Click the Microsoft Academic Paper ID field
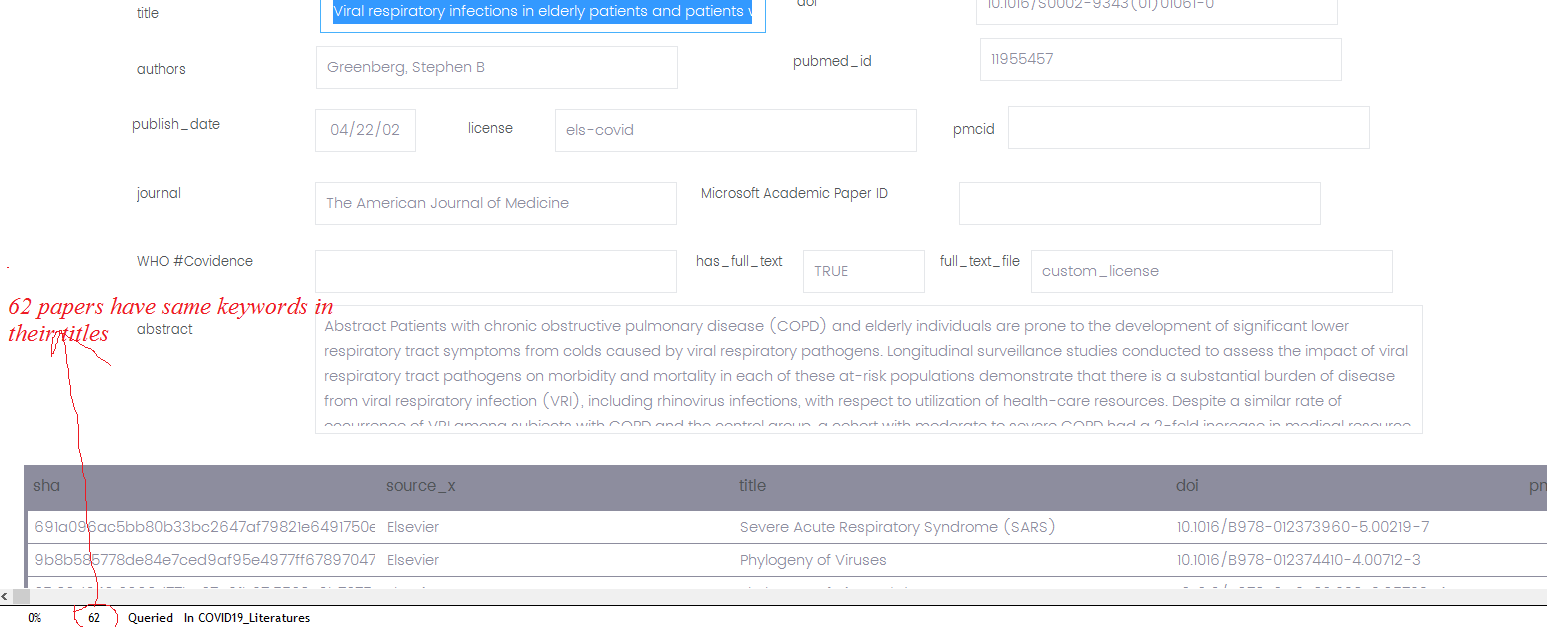 pyautogui.click(x=1139, y=203)
